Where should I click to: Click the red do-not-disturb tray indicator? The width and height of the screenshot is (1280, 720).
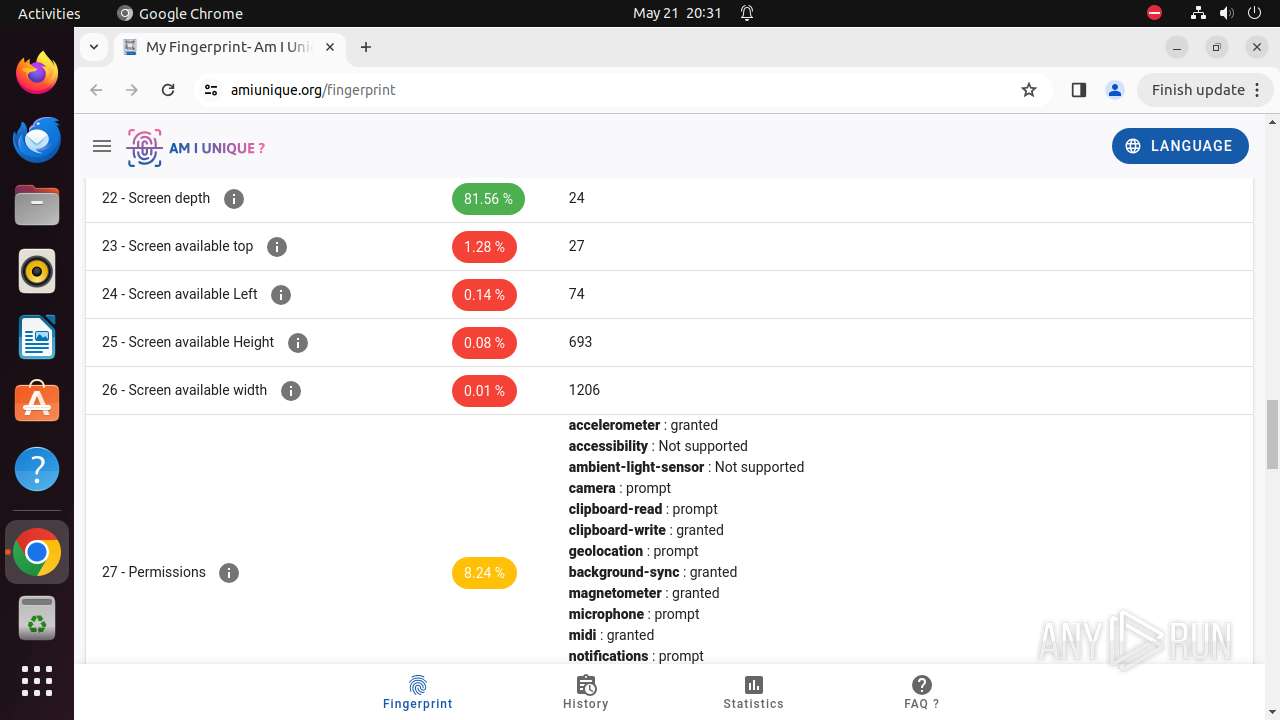point(1154,13)
